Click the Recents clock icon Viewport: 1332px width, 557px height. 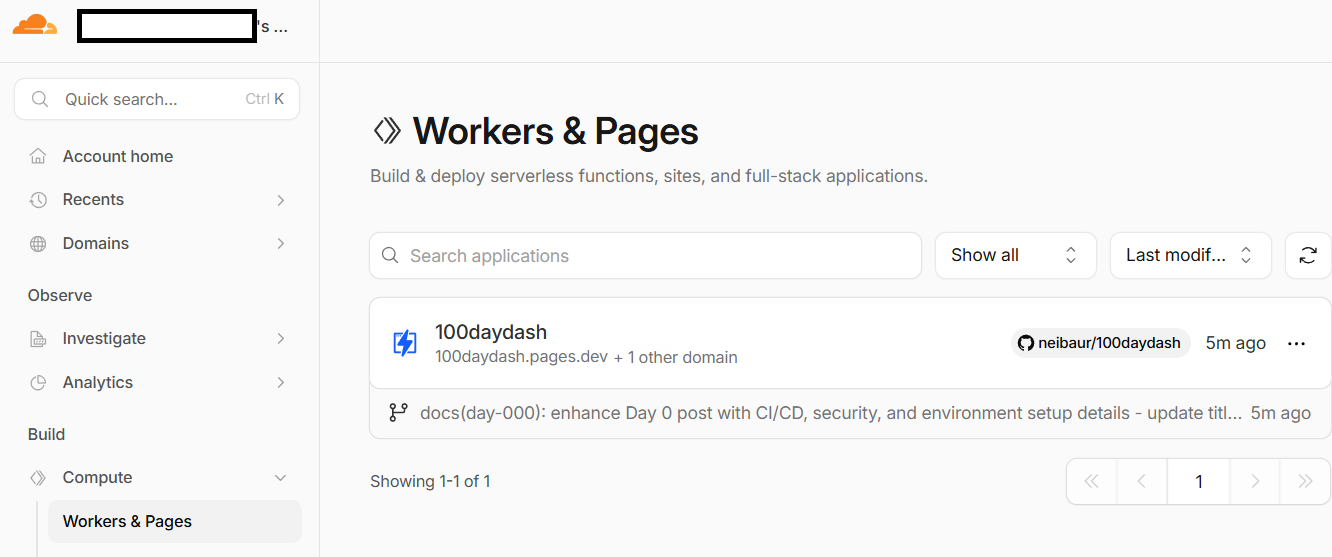point(38,200)
